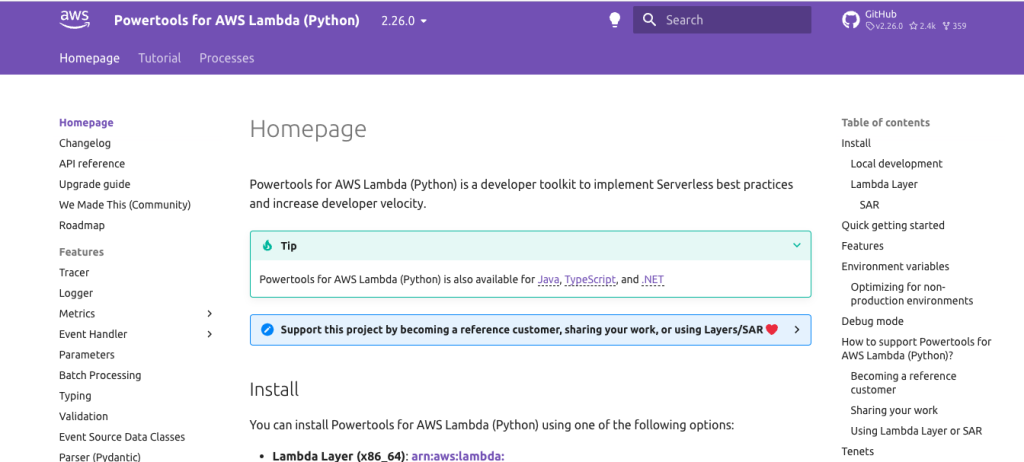Click Powertools for AWS Lambda (Python) title
Screen dimensions: 1024x462
[236, 20]
